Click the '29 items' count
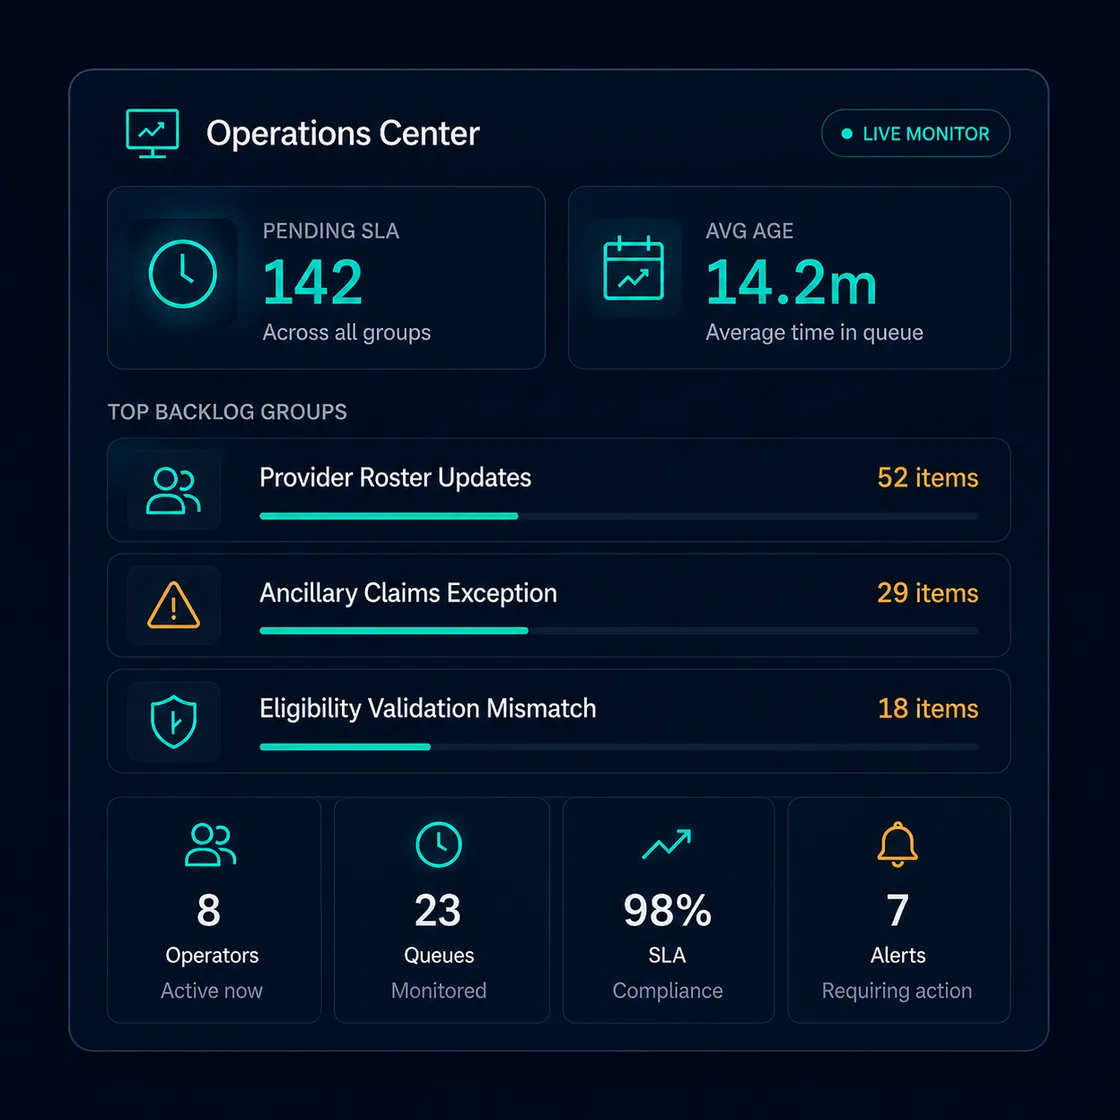Viewport: 1120px width, 1120px height. (x=928, y=594)
